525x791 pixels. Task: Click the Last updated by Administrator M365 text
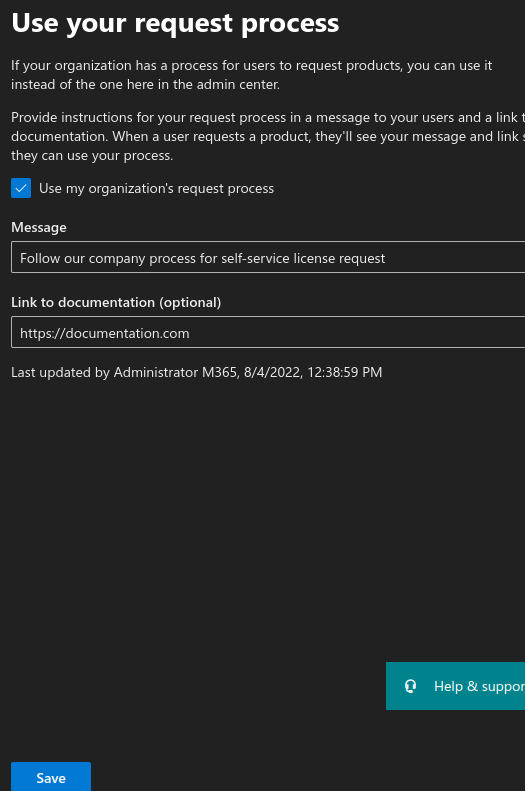point(196,372)
